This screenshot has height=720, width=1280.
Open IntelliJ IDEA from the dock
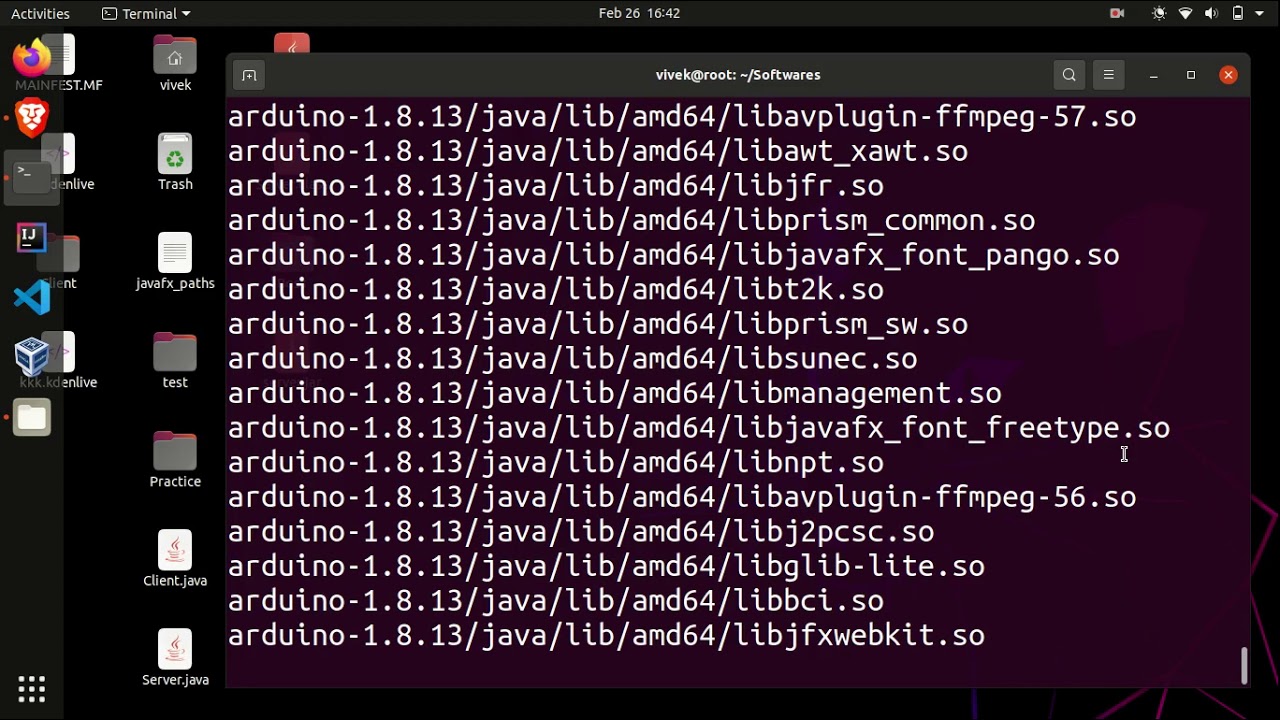click(x=32, y=238)
